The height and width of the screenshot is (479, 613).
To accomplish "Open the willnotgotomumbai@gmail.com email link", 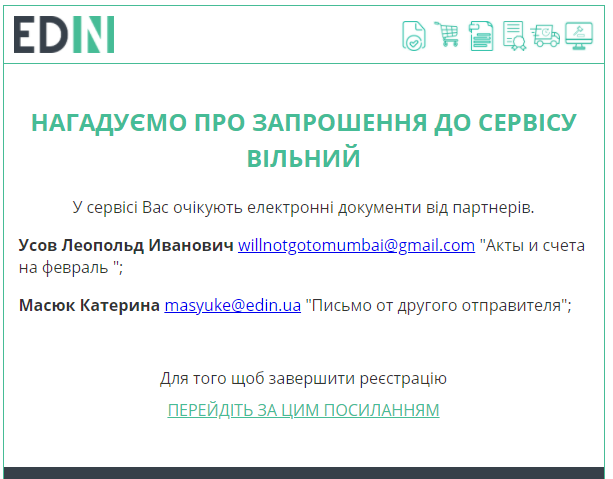I will pos(356,246).
